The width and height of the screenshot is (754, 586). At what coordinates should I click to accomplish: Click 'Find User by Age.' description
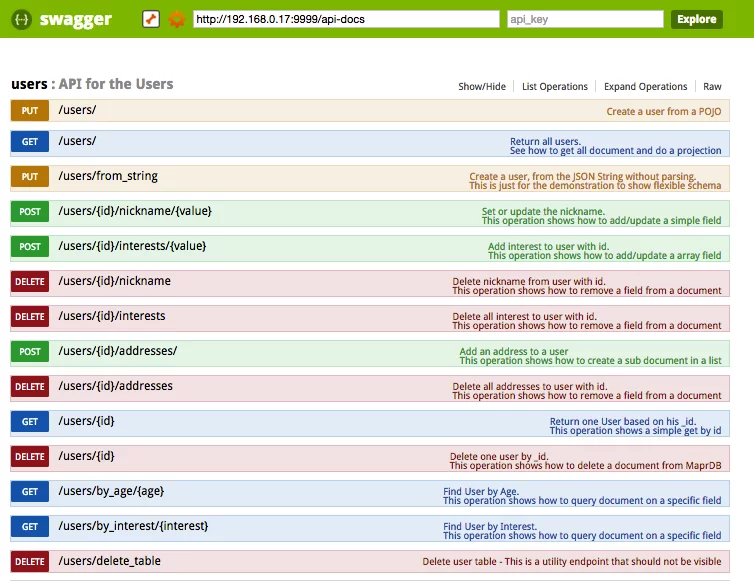click(x=481, y=492)
